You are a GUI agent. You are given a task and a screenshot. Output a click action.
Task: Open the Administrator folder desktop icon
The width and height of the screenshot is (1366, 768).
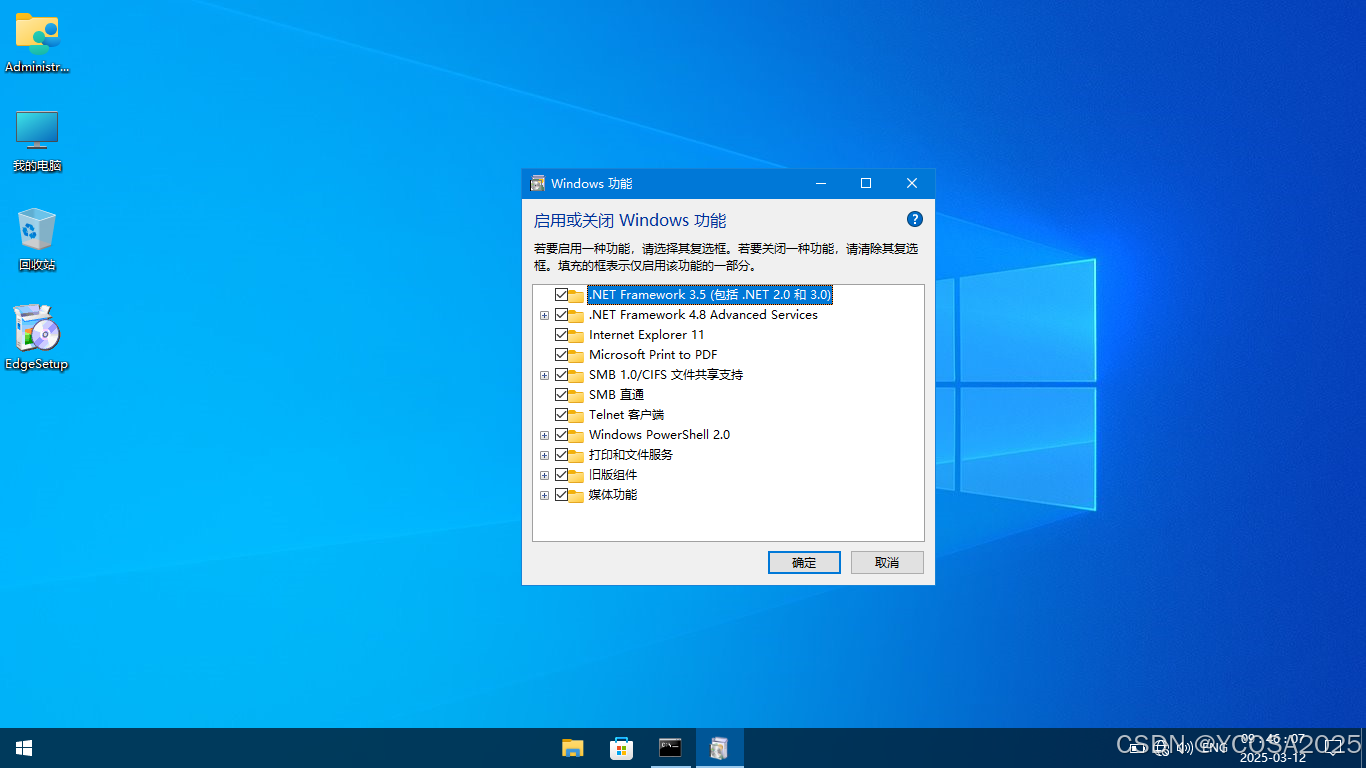37,42
